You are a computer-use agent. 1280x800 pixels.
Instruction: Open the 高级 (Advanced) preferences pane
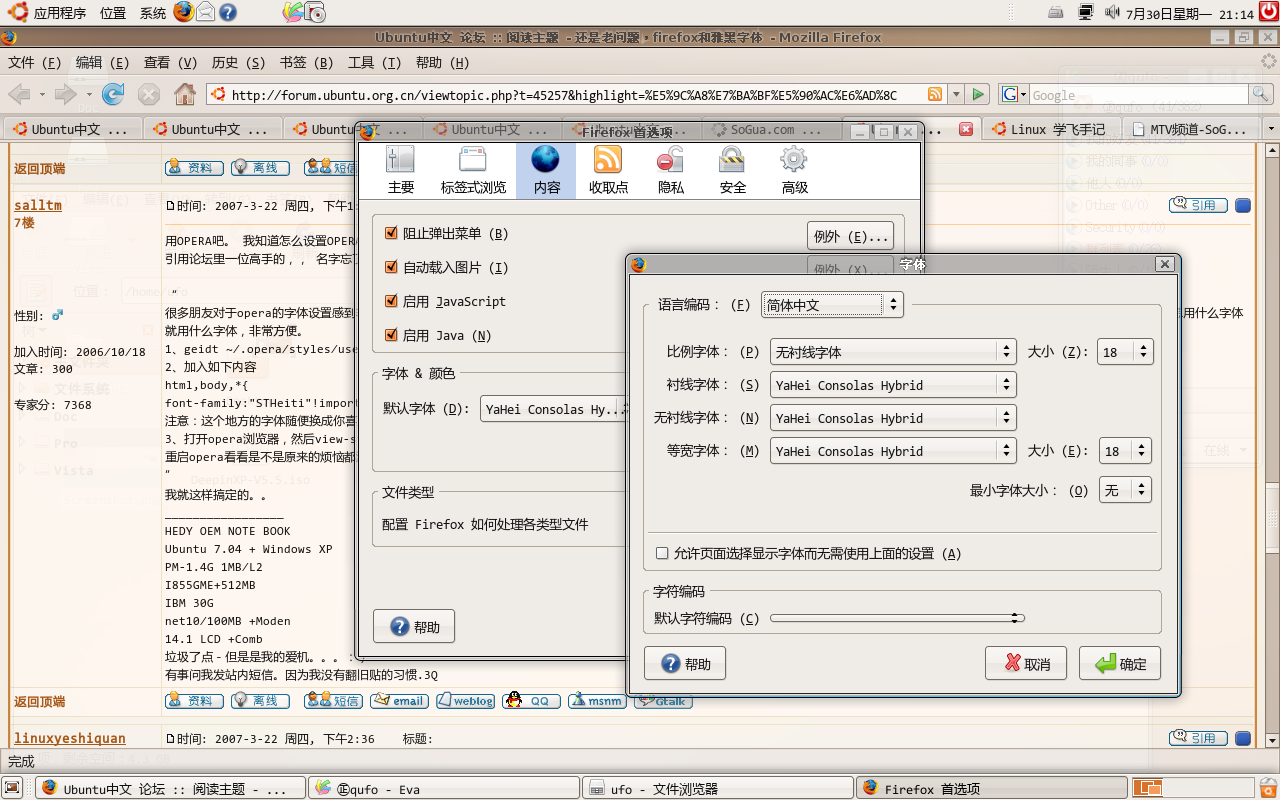(794, 170)
